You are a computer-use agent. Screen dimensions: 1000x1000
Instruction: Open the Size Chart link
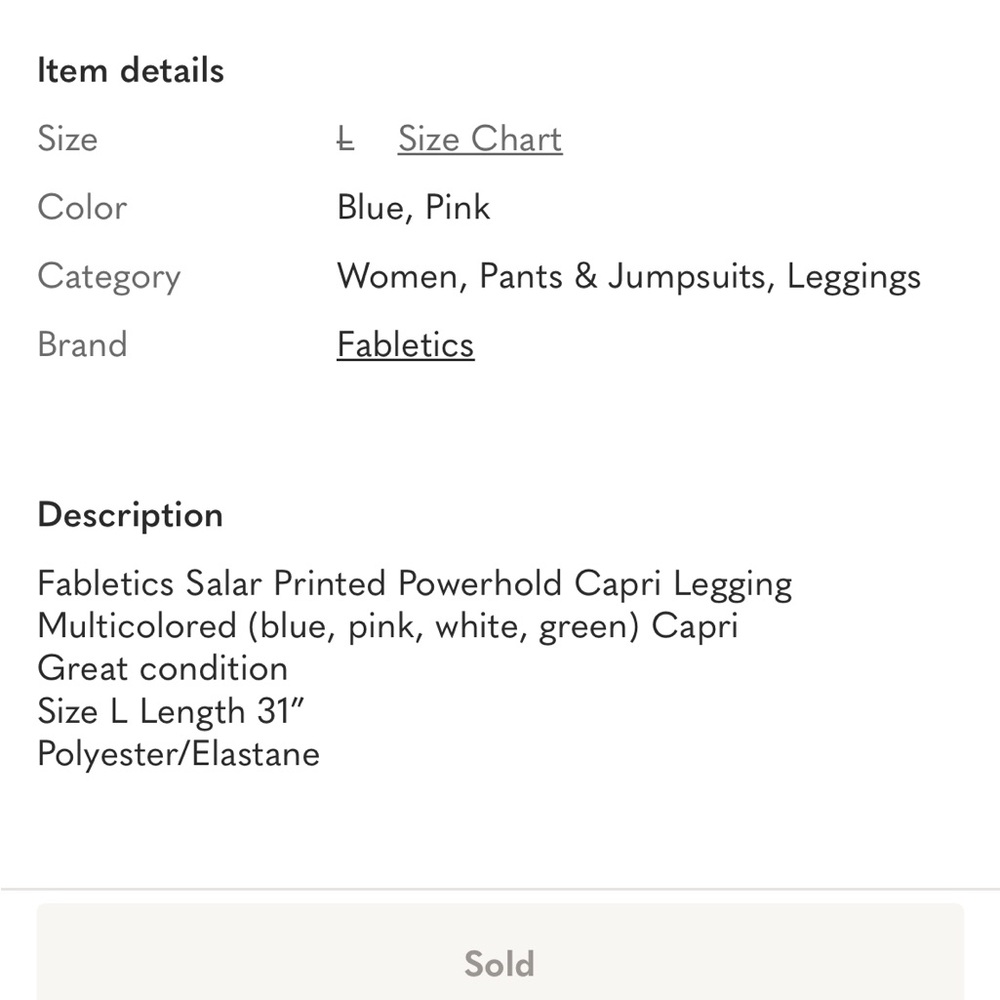point(479,139)
